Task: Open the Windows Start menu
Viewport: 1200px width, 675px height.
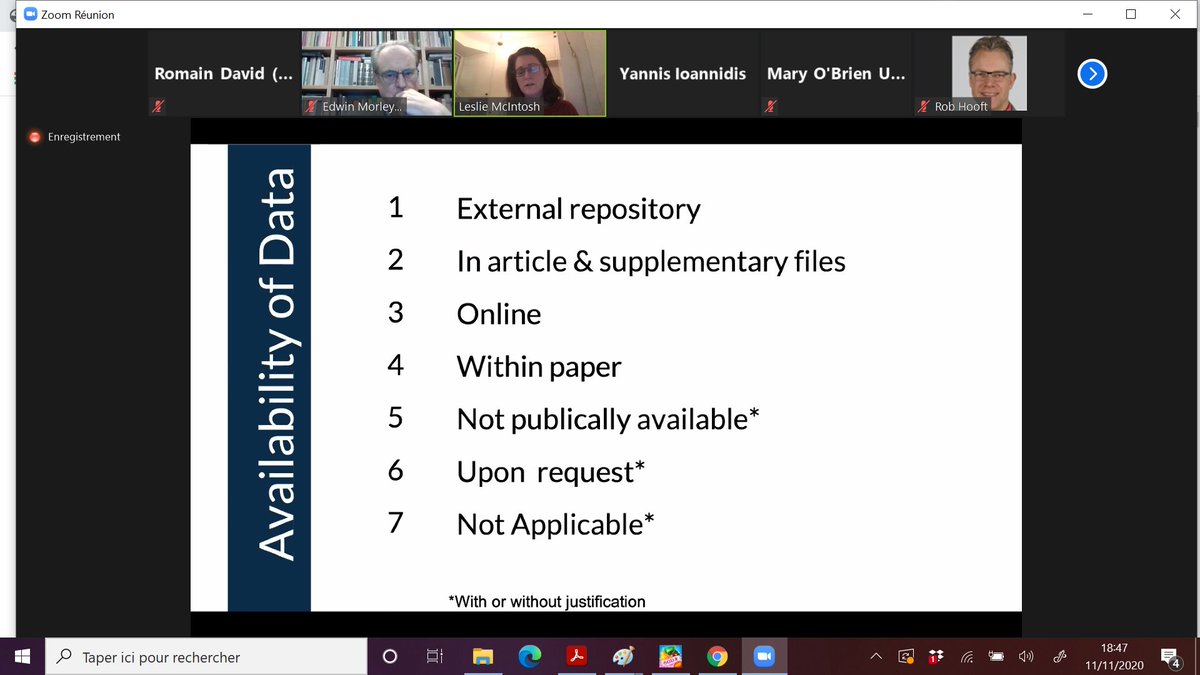Action: point(20,656)
